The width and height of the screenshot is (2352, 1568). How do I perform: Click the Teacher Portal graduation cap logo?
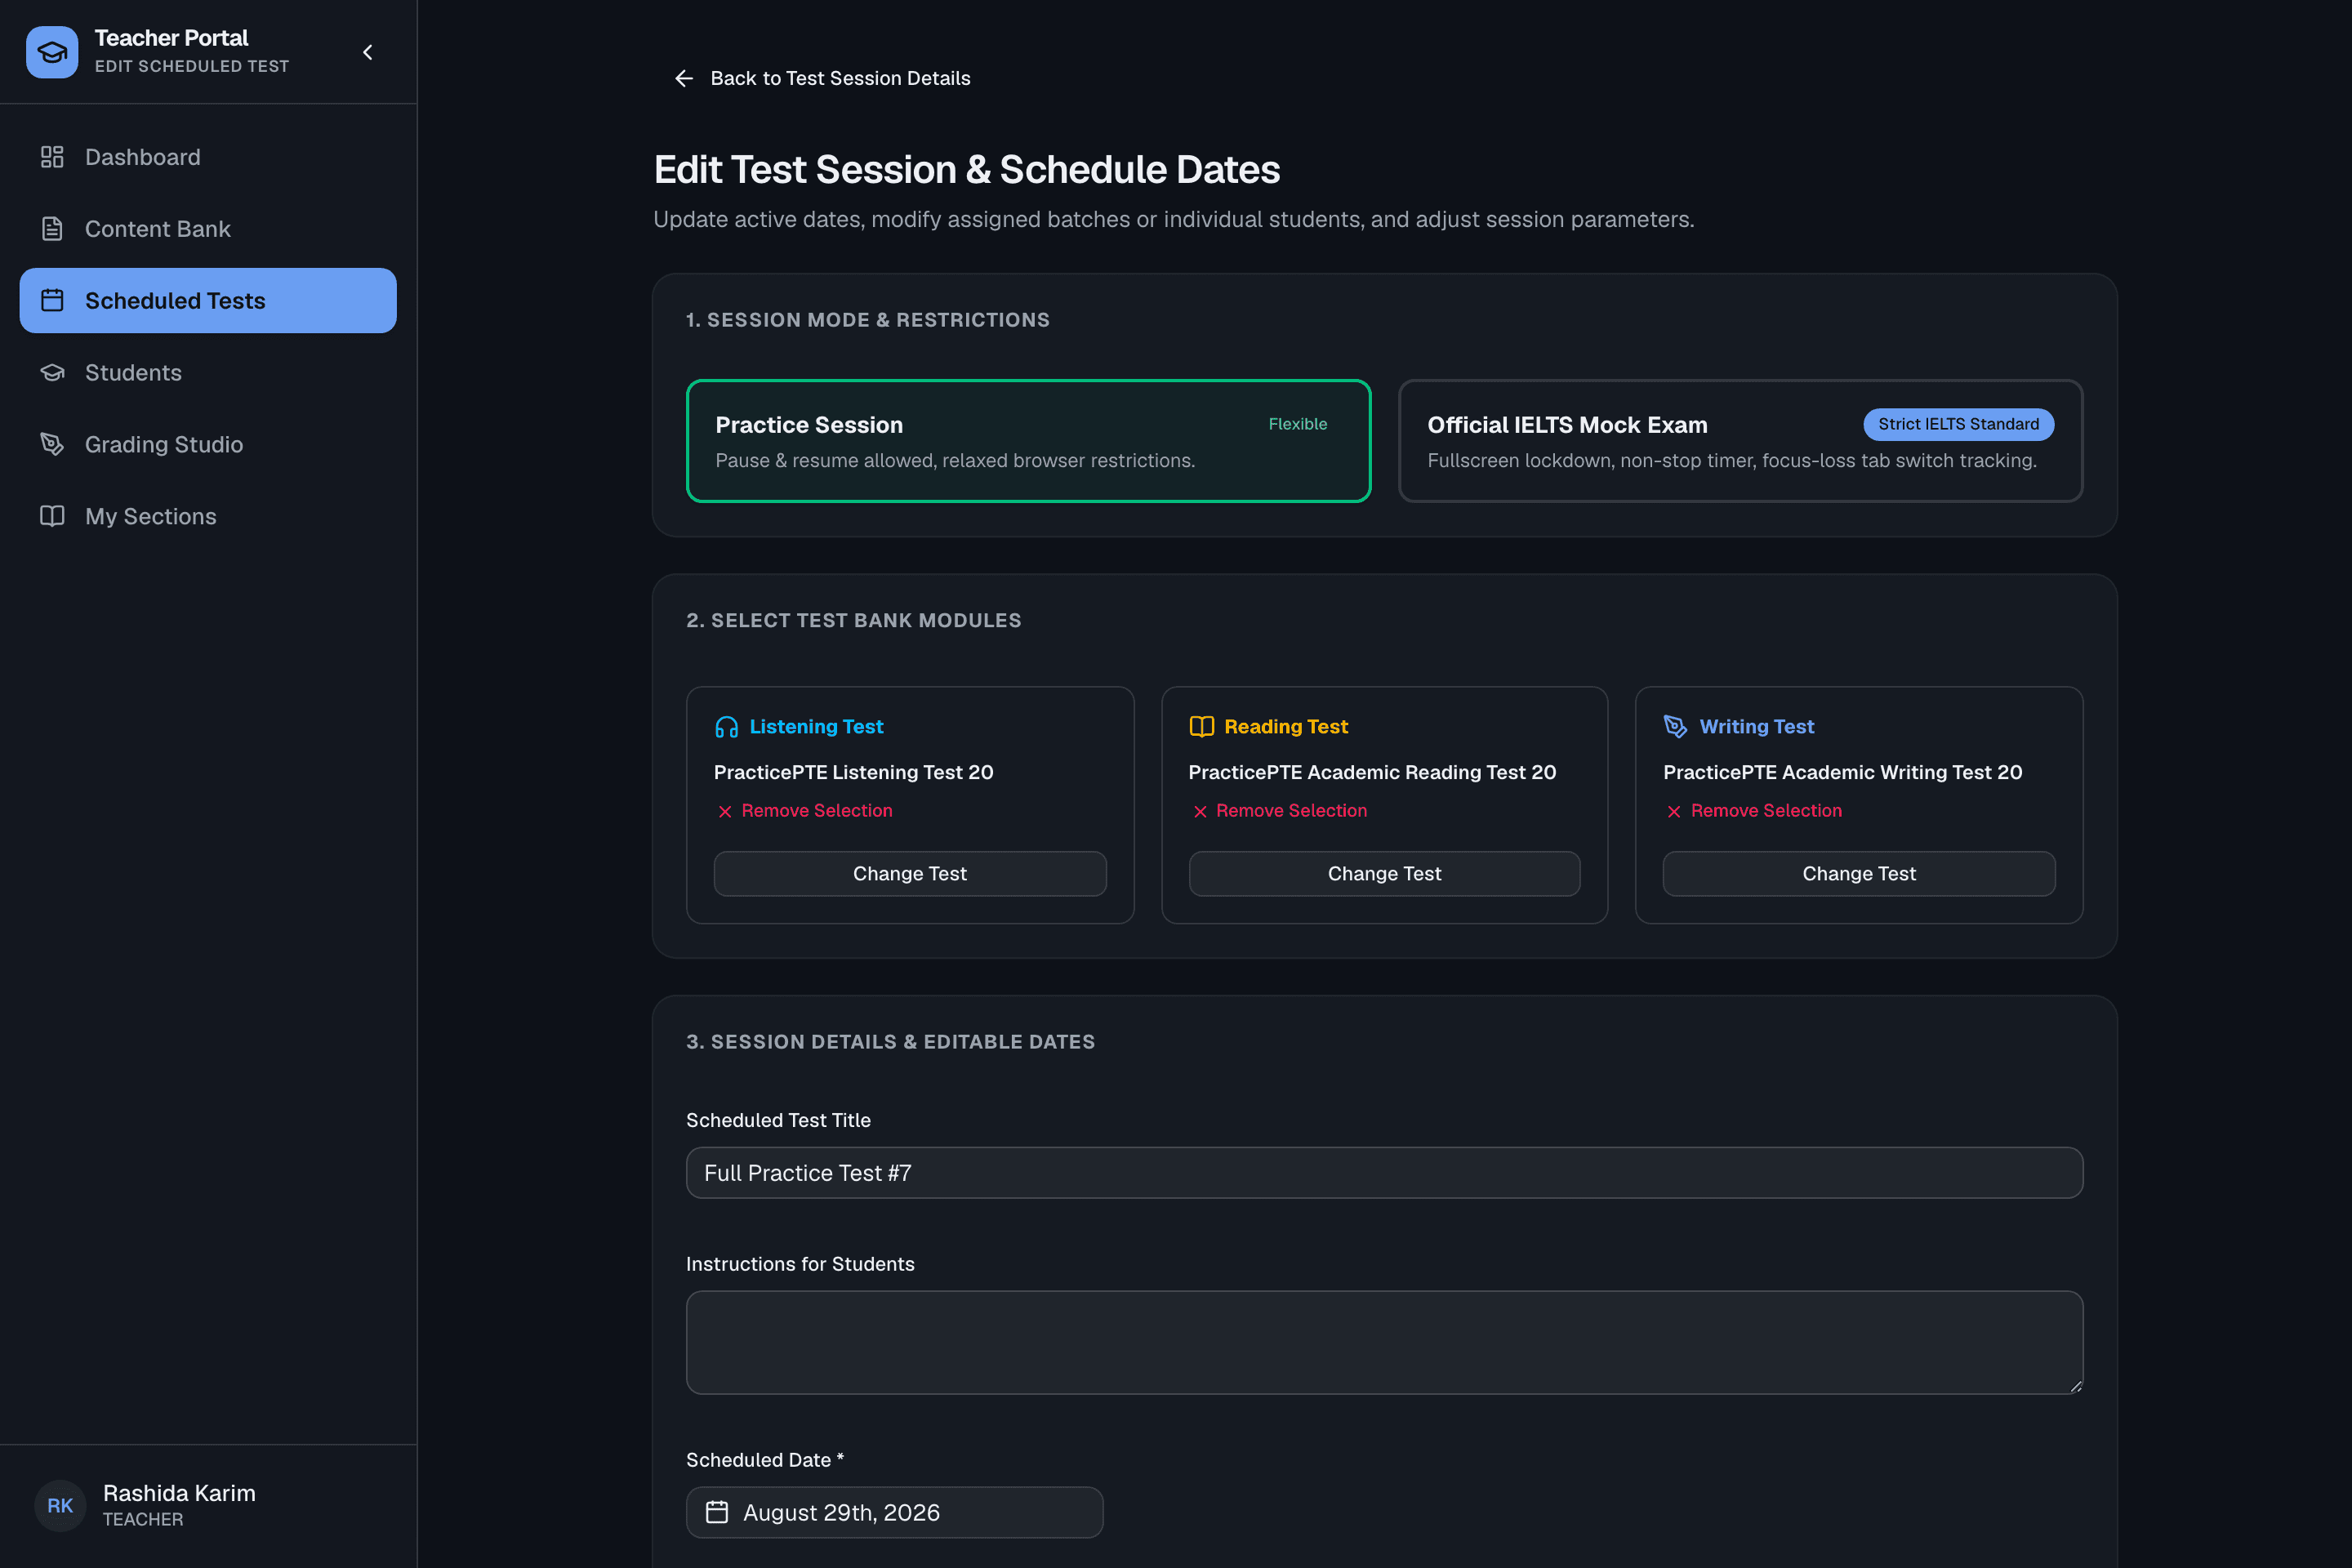click(52, 52)
